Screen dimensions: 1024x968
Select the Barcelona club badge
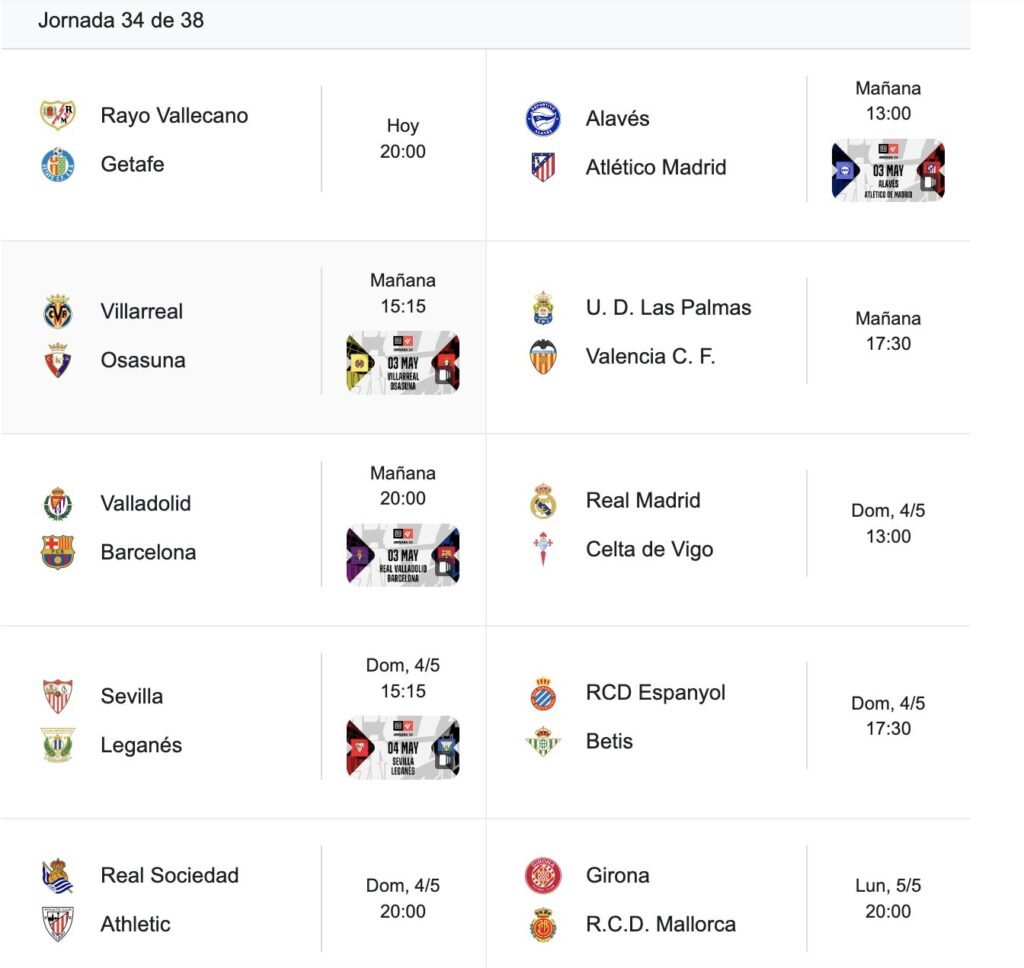[57, 552]
